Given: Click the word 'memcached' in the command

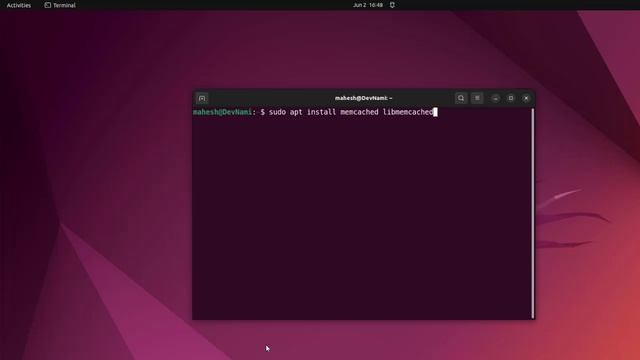Looking at the screenshot, I should coord(359,112).
